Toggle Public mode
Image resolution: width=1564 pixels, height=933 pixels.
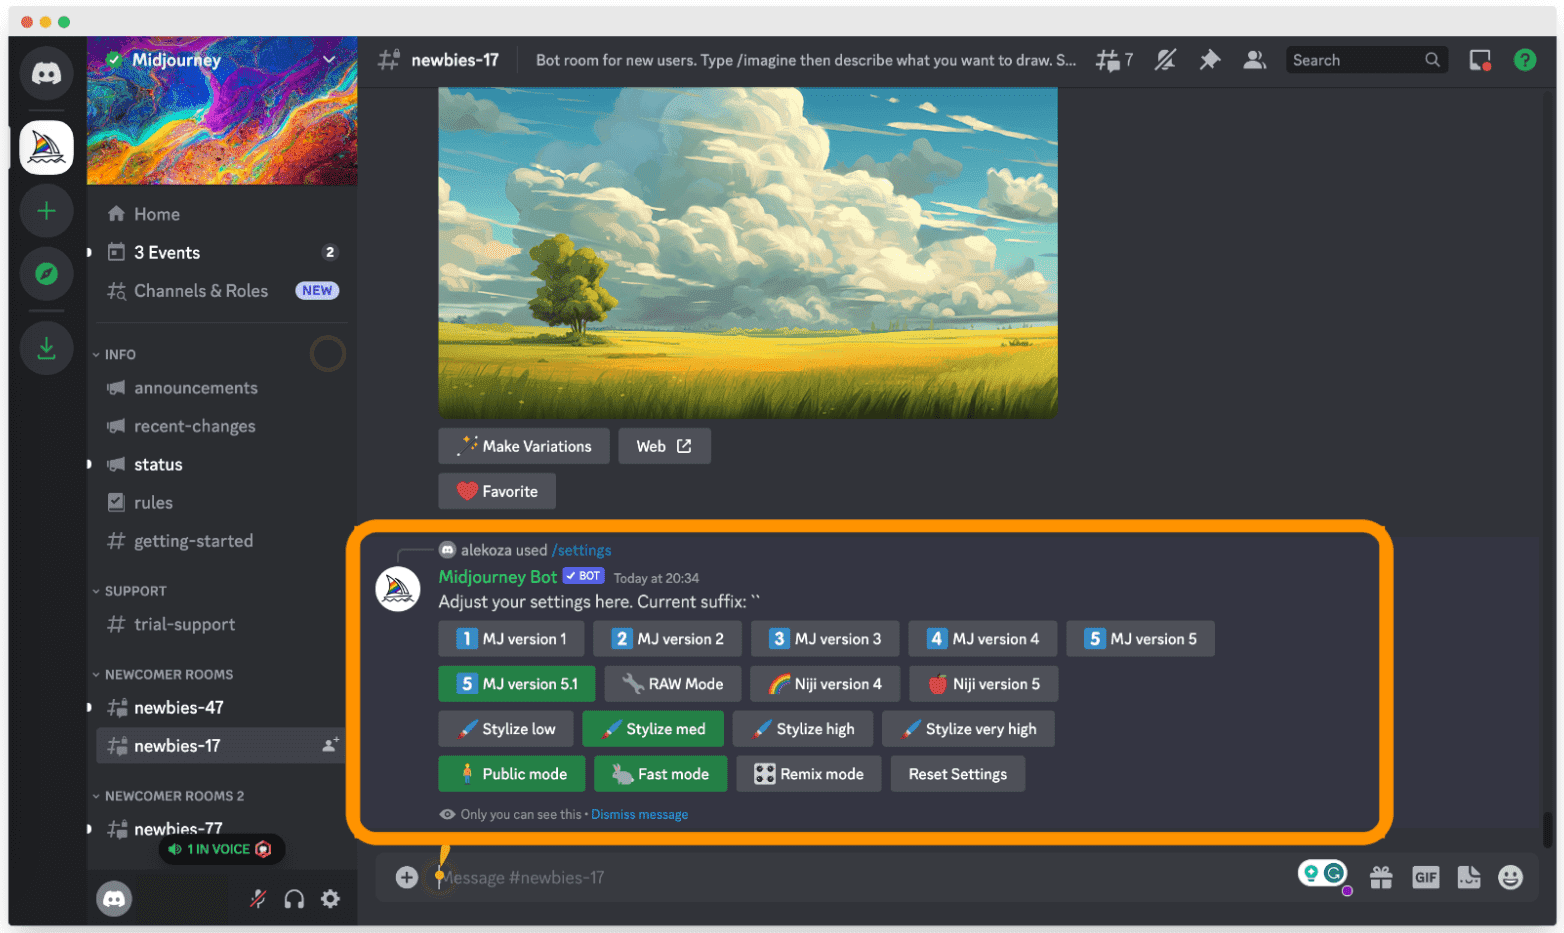click(512, 774)
